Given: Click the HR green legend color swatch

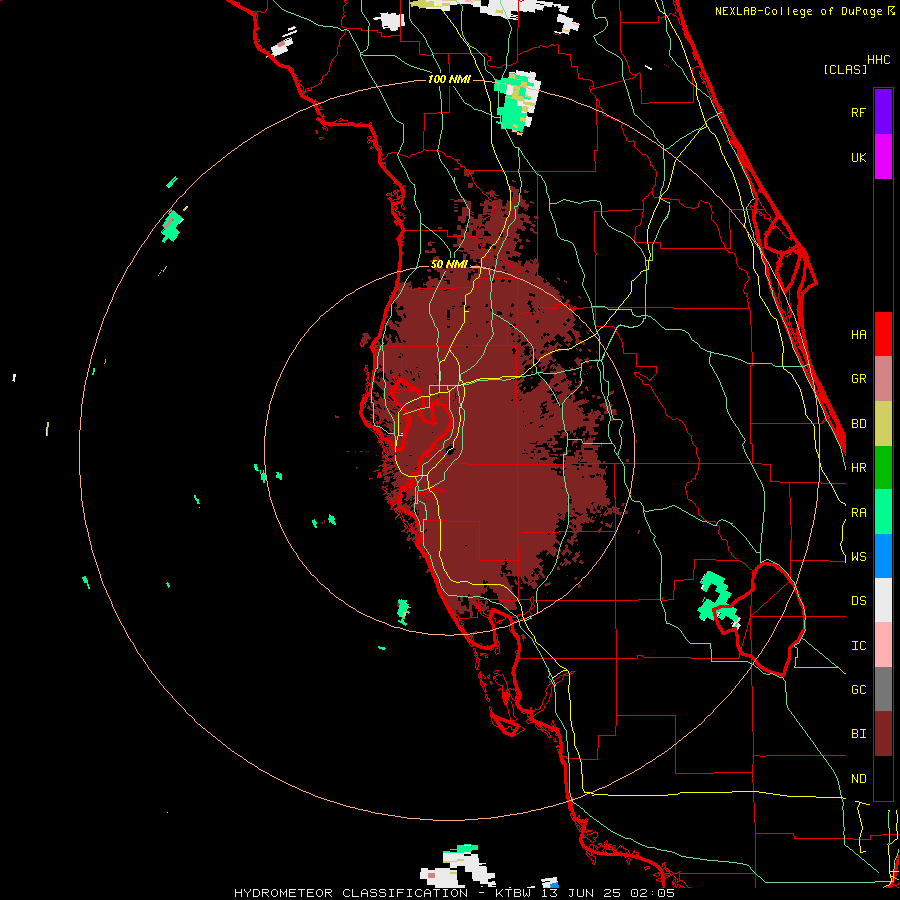Looking at the screenshot, I should coord(883,468).
